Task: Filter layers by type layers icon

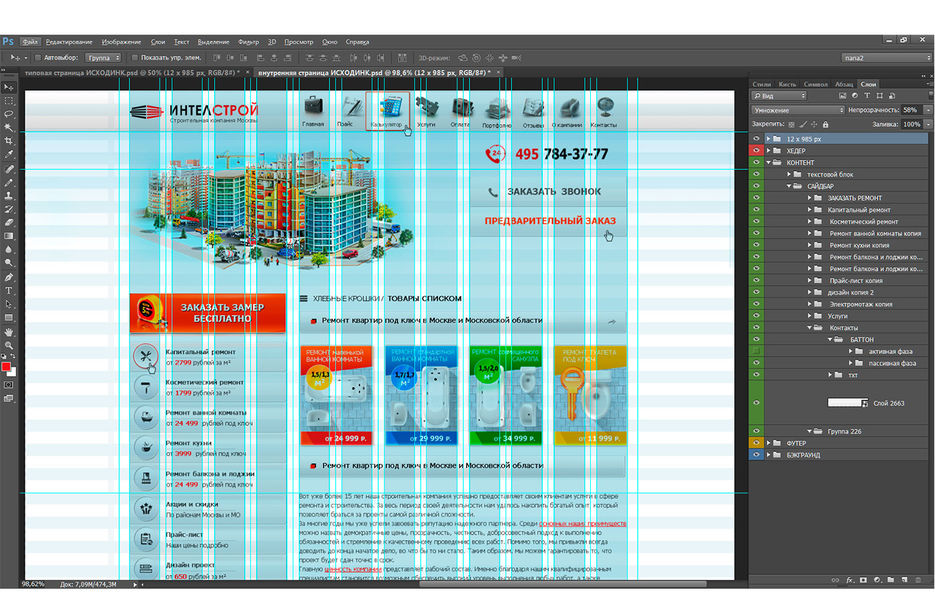Action: [867, 95]
